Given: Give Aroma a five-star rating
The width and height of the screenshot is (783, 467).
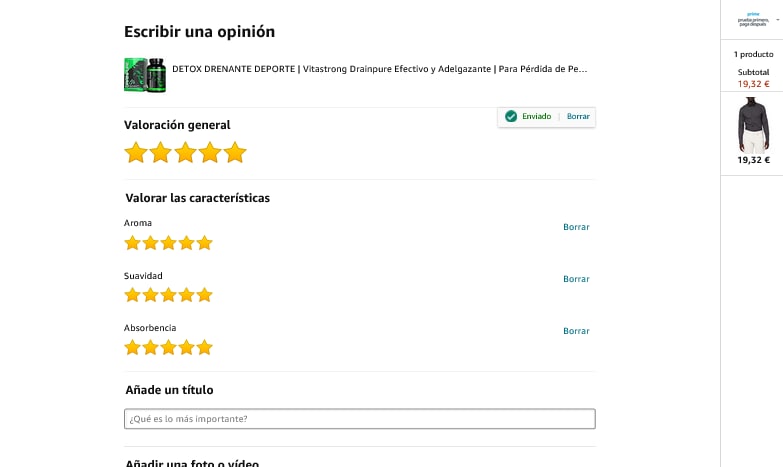Looking at the screenshot, I should [x=204, y=243].
